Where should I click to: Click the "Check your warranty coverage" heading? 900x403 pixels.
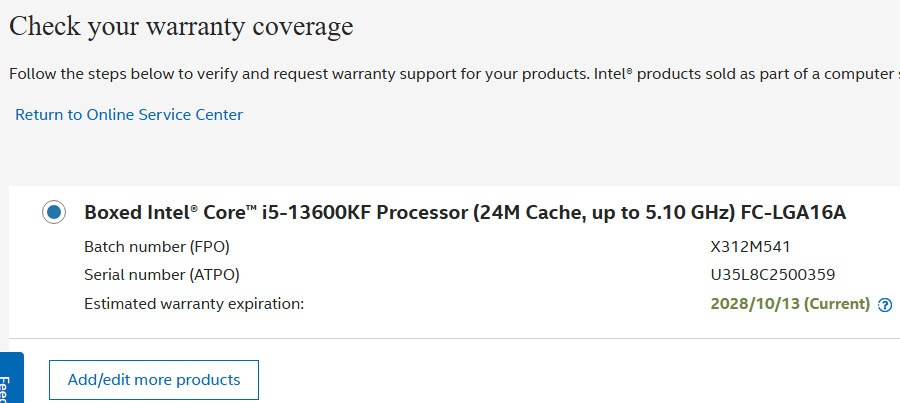tap(181, 26)
